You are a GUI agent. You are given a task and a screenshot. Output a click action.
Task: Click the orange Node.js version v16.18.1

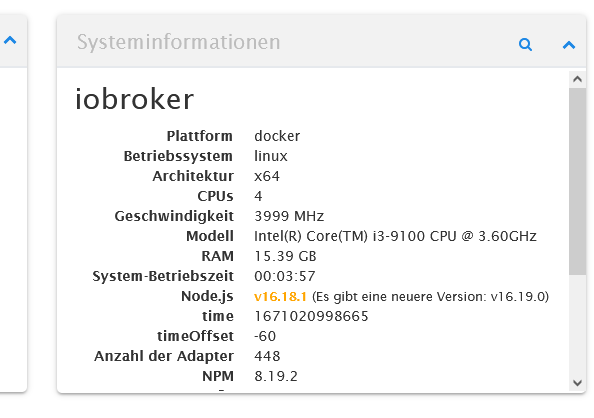pyautogui.click(x=280, y=296)
